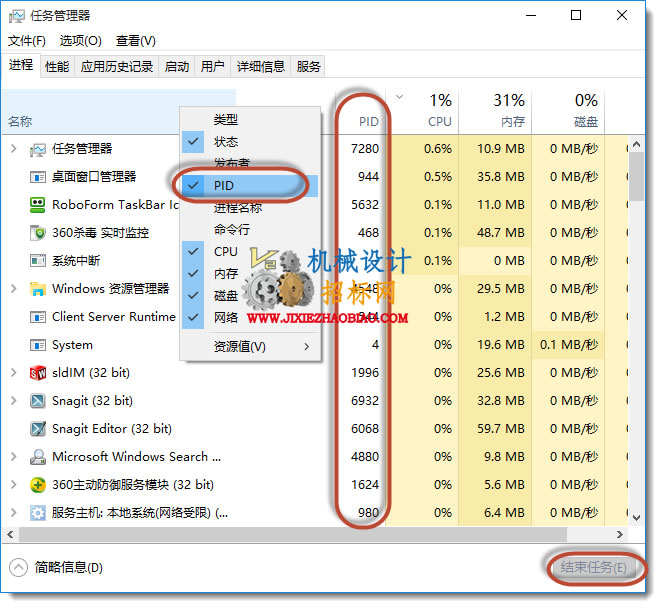Click the Client Server Runtime icon
Viewport: 661px width, 608px height.
(38, 317)
